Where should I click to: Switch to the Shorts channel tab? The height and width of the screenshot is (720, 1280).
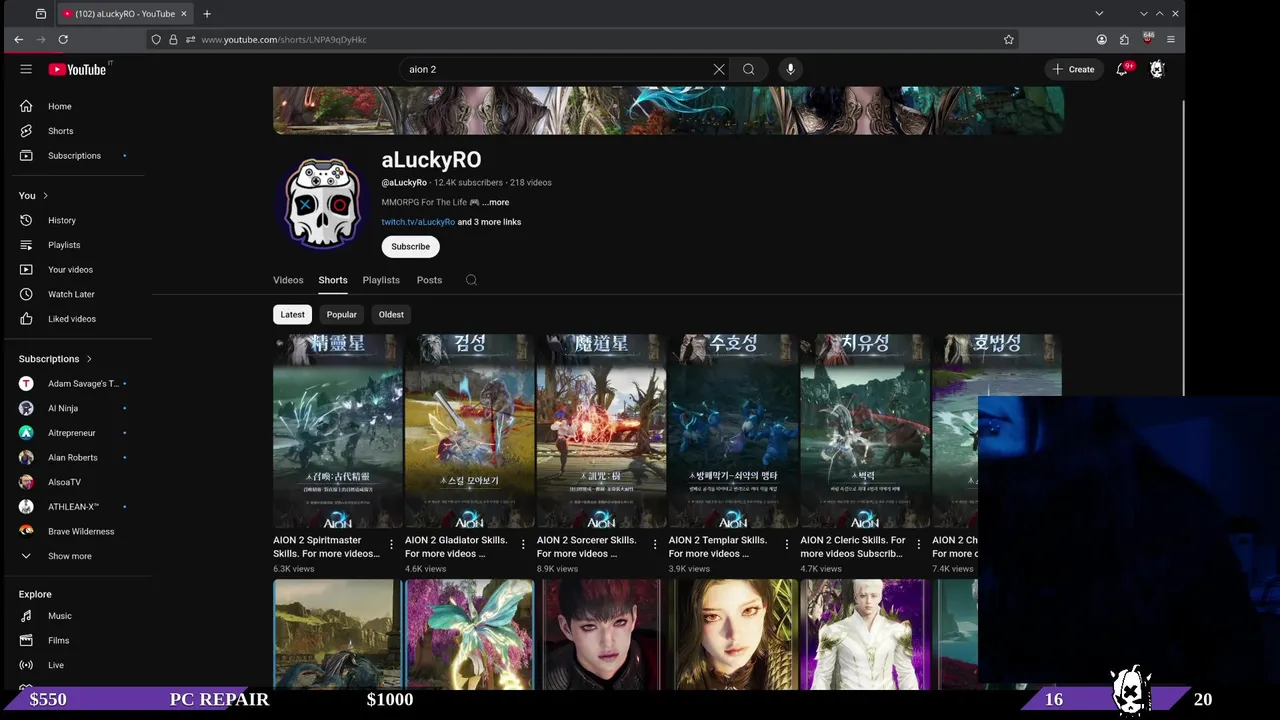(333, 280)
